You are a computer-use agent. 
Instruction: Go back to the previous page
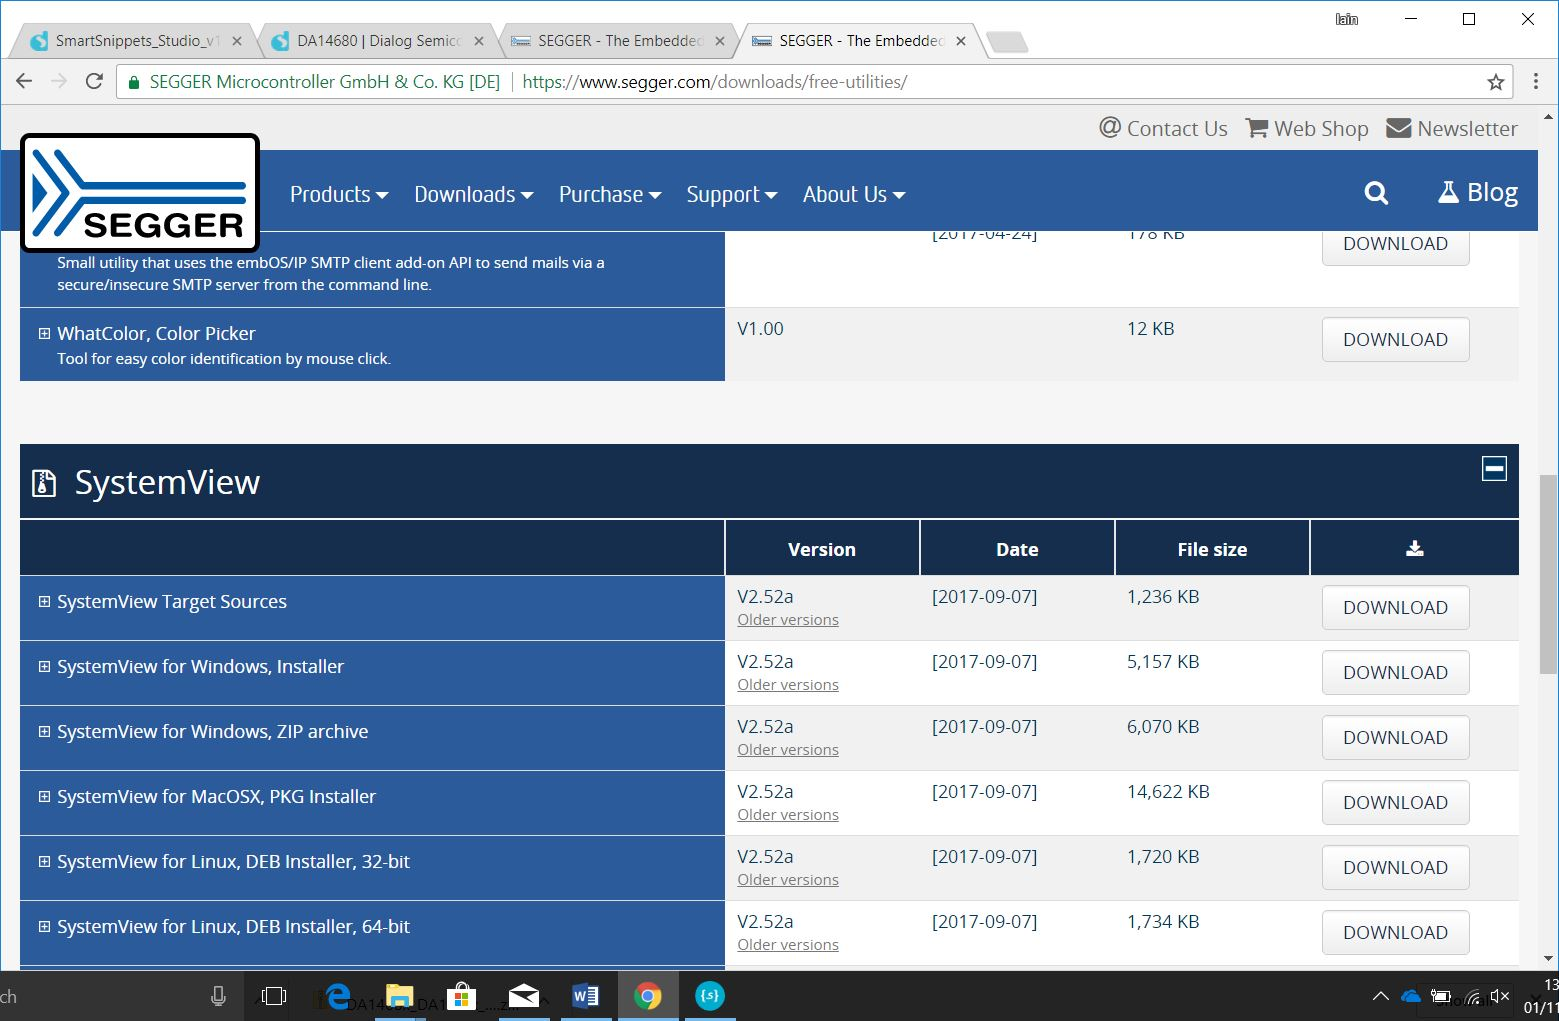pos(25,82)
